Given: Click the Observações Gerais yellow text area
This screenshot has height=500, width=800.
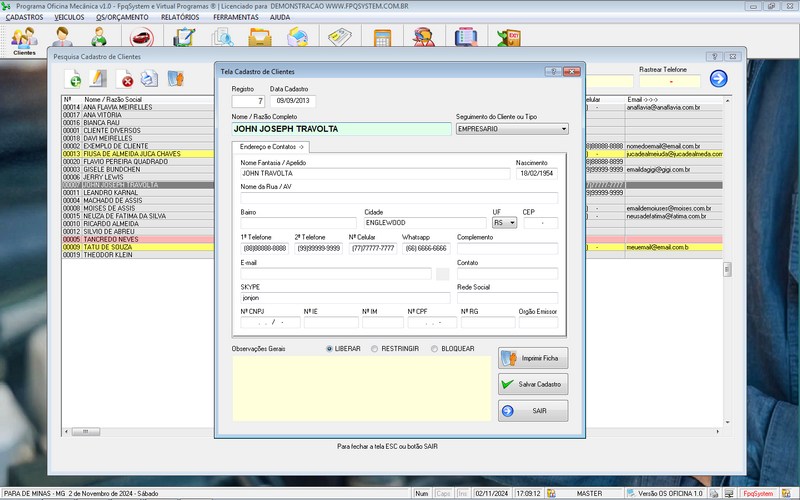Looking at the screenshot, I should click(360, 390).
